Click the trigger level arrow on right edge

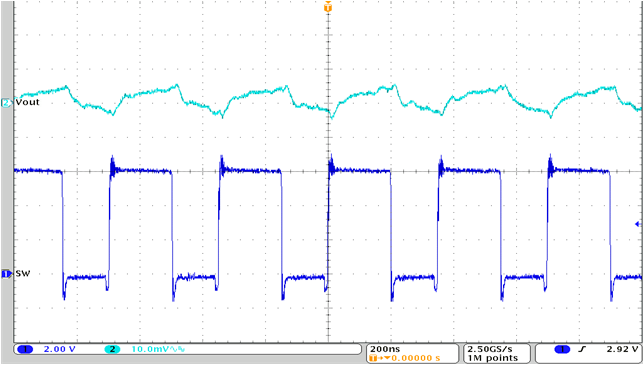[638, 224]
